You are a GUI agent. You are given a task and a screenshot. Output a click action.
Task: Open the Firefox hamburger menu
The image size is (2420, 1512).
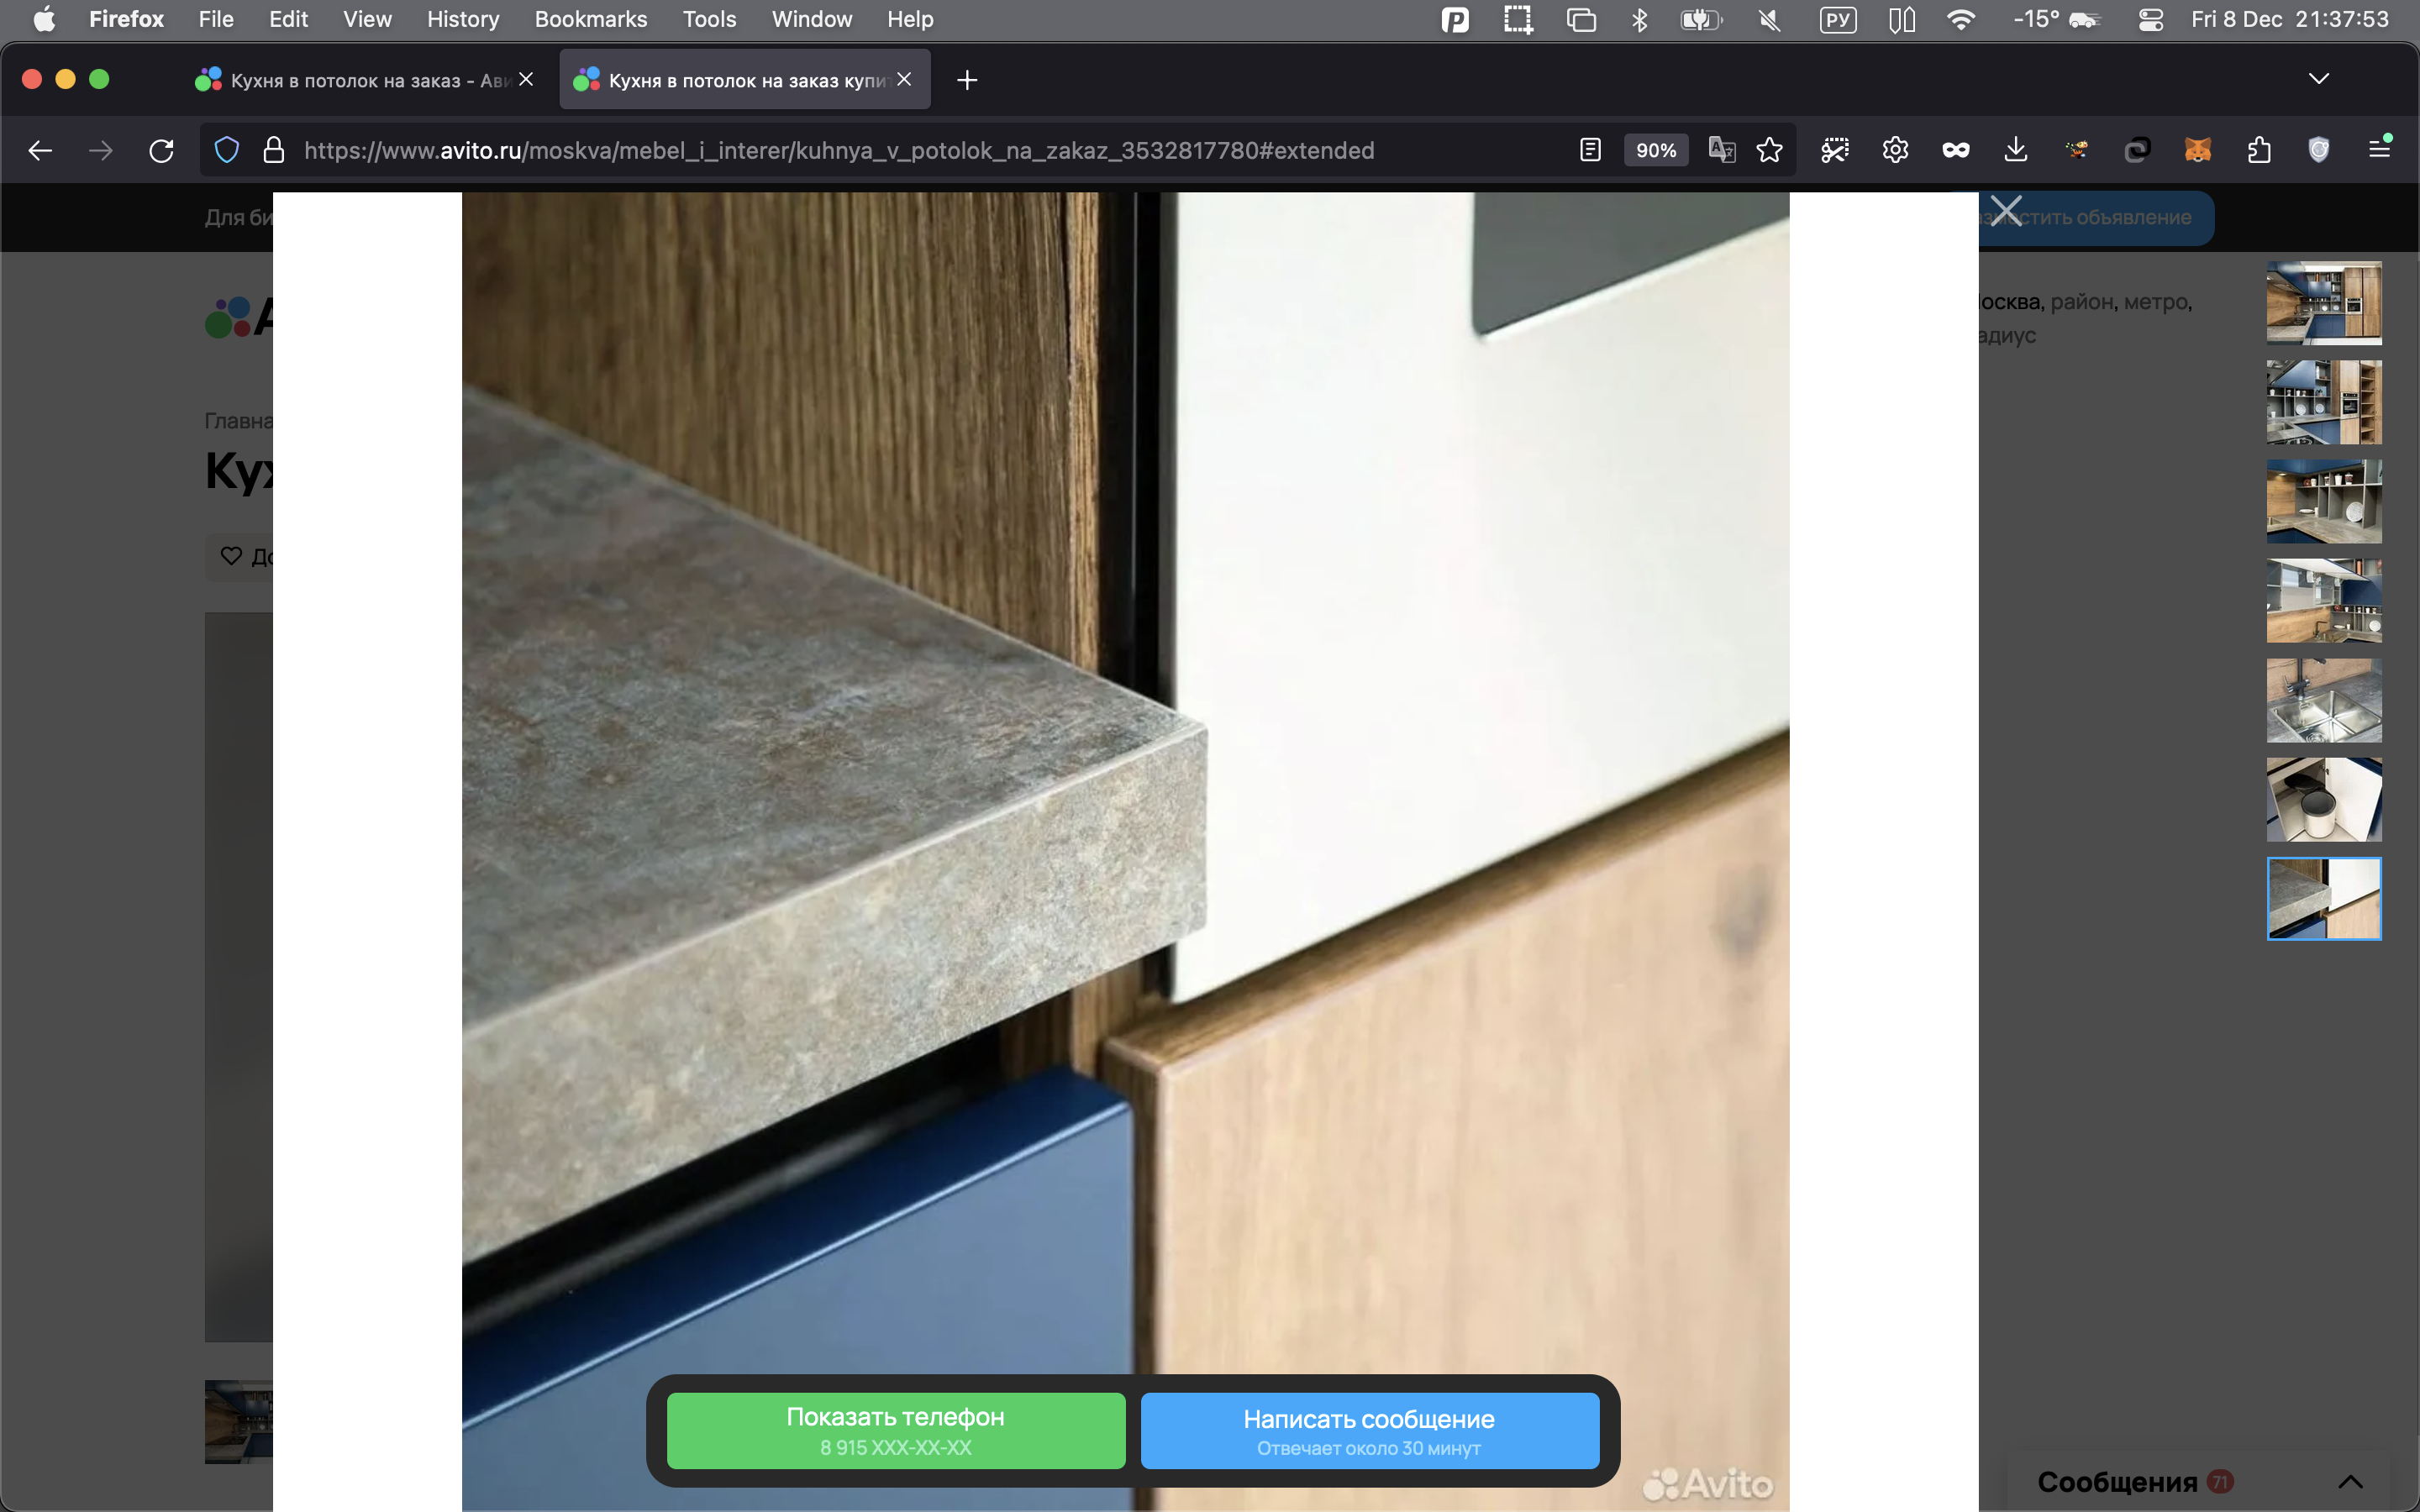tap(2379, 151)
